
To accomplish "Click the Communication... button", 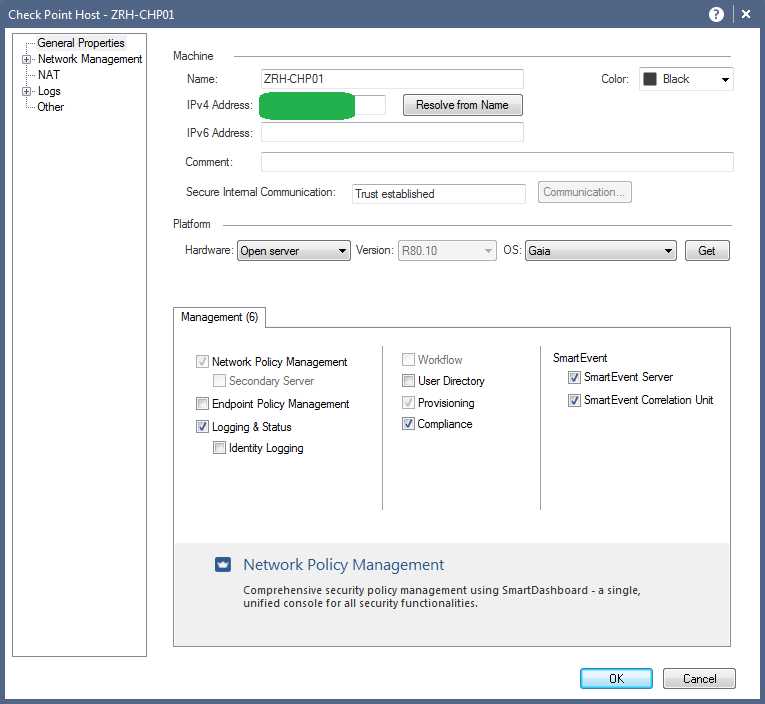I will click(584, 192).
